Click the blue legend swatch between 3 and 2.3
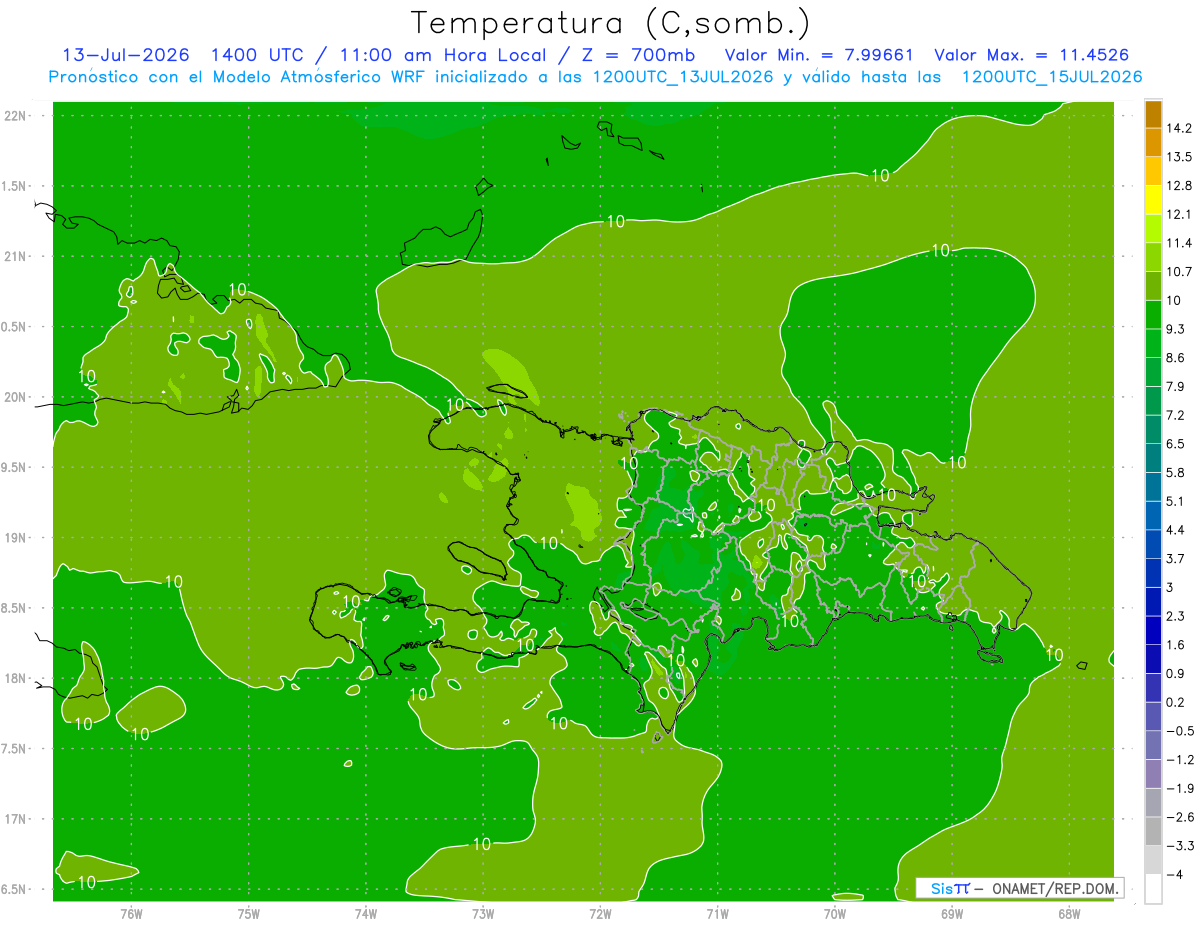Screen dimensions: 1200x927 [1153, 601]
